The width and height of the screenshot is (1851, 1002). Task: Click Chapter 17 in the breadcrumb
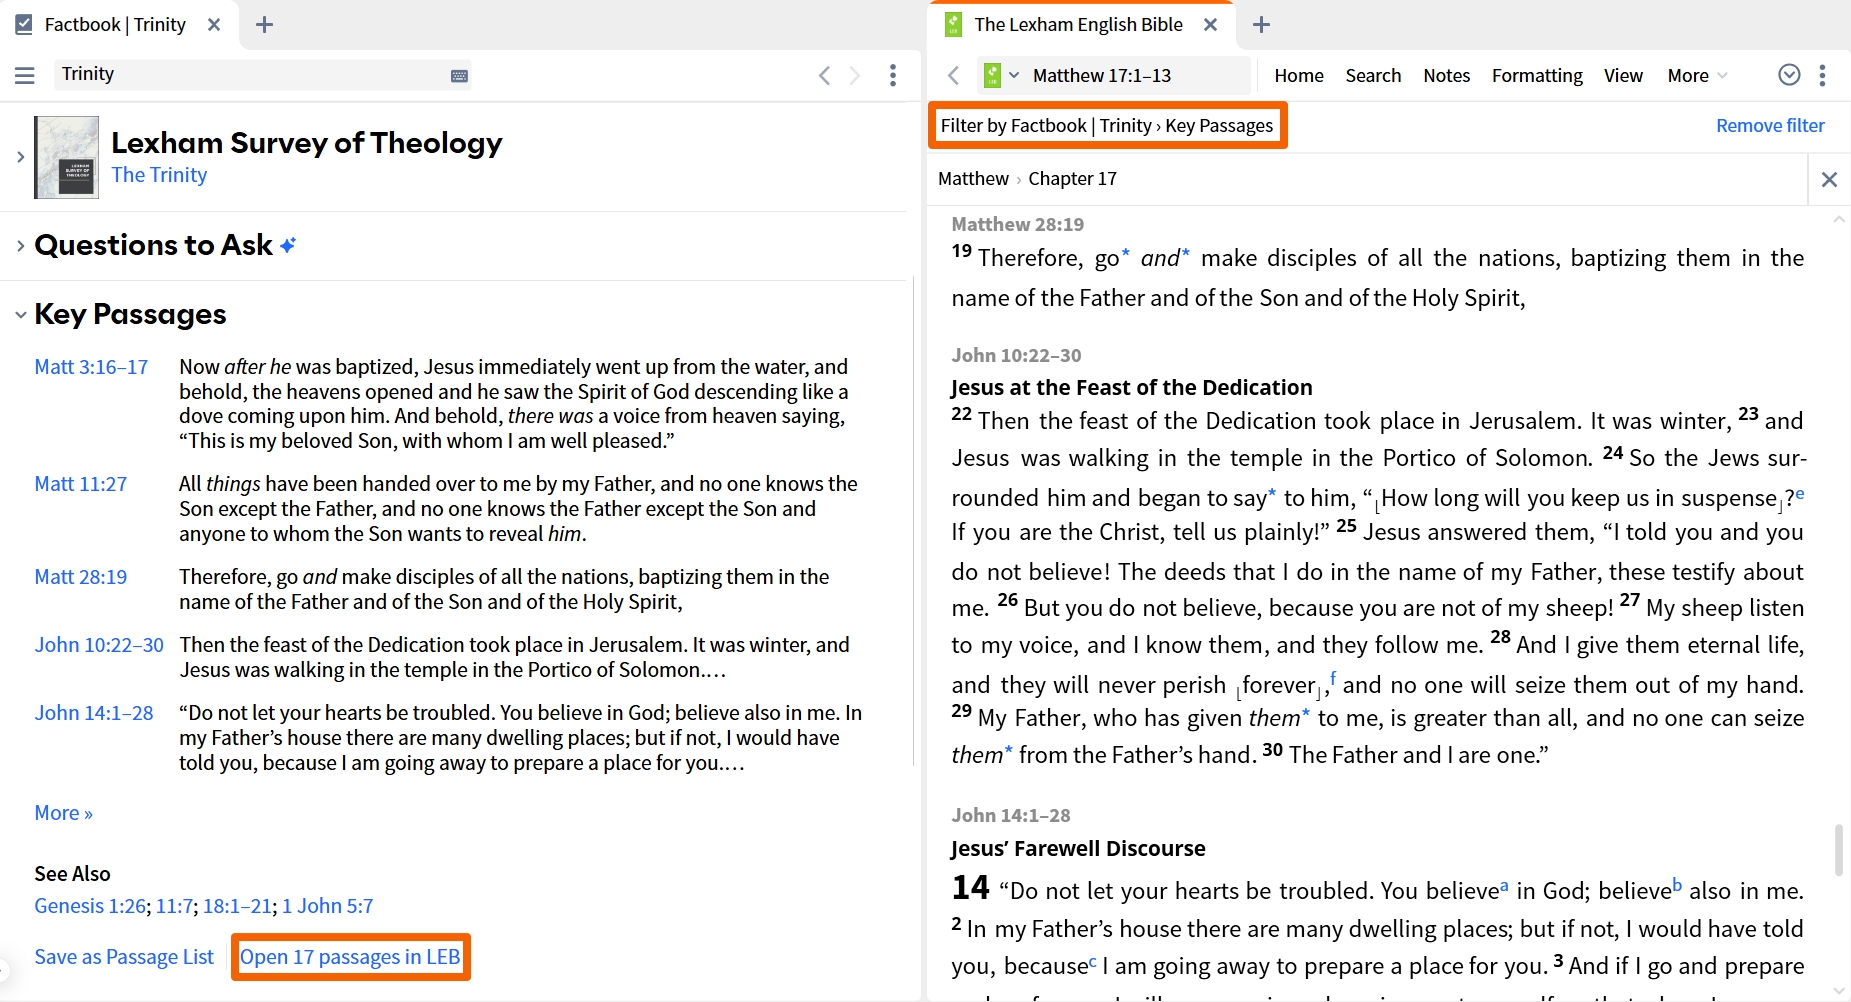pyautogui.click(x=1072, y=179)
